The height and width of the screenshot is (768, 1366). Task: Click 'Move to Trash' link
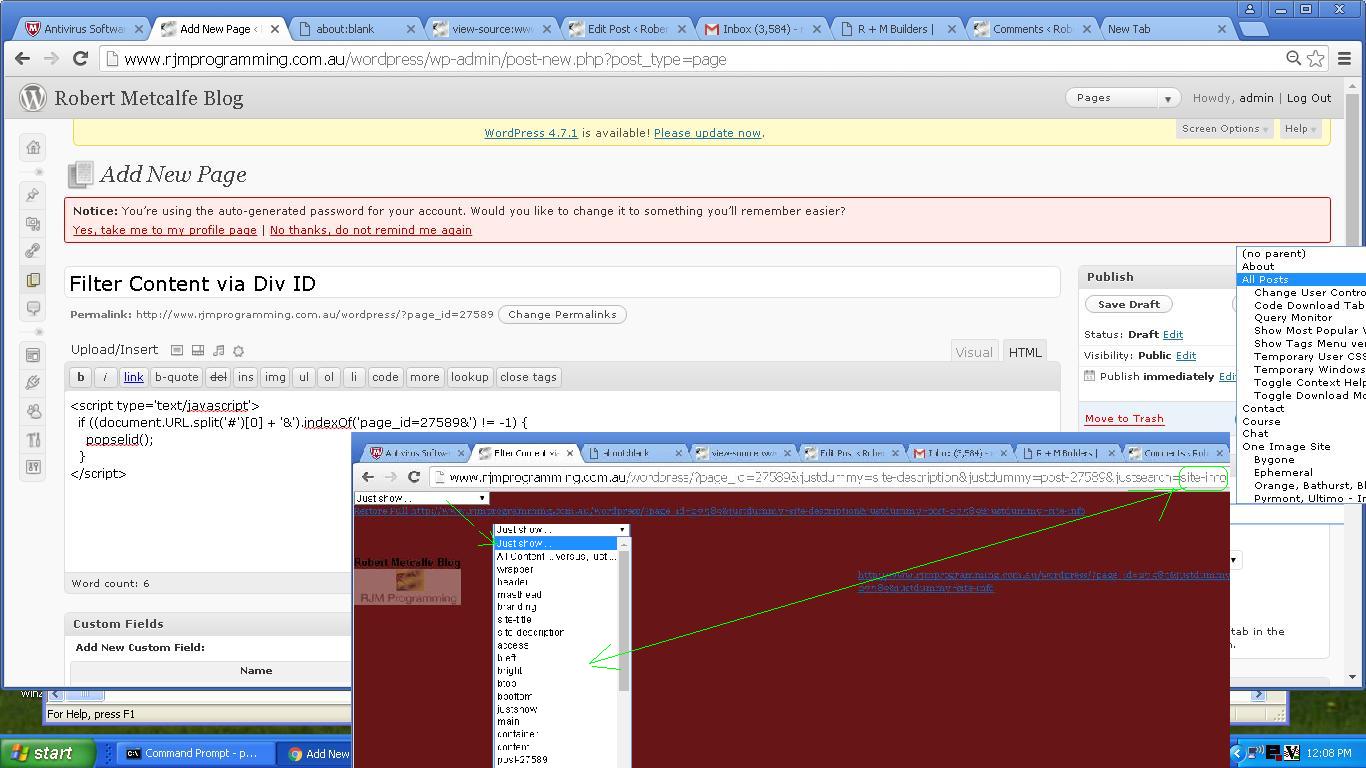pyautogui.click(x=1124, y=419)
